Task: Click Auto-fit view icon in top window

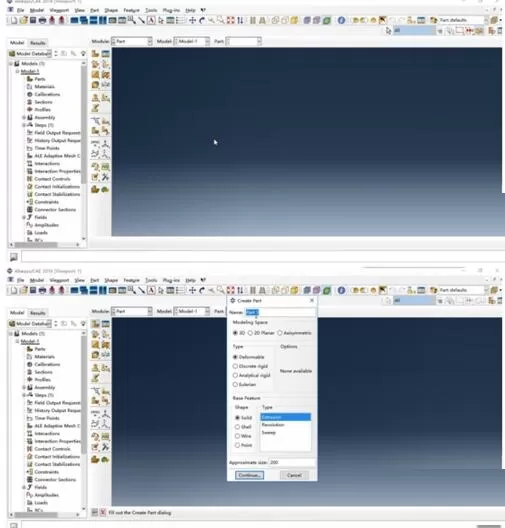Action: click(230, 21)
